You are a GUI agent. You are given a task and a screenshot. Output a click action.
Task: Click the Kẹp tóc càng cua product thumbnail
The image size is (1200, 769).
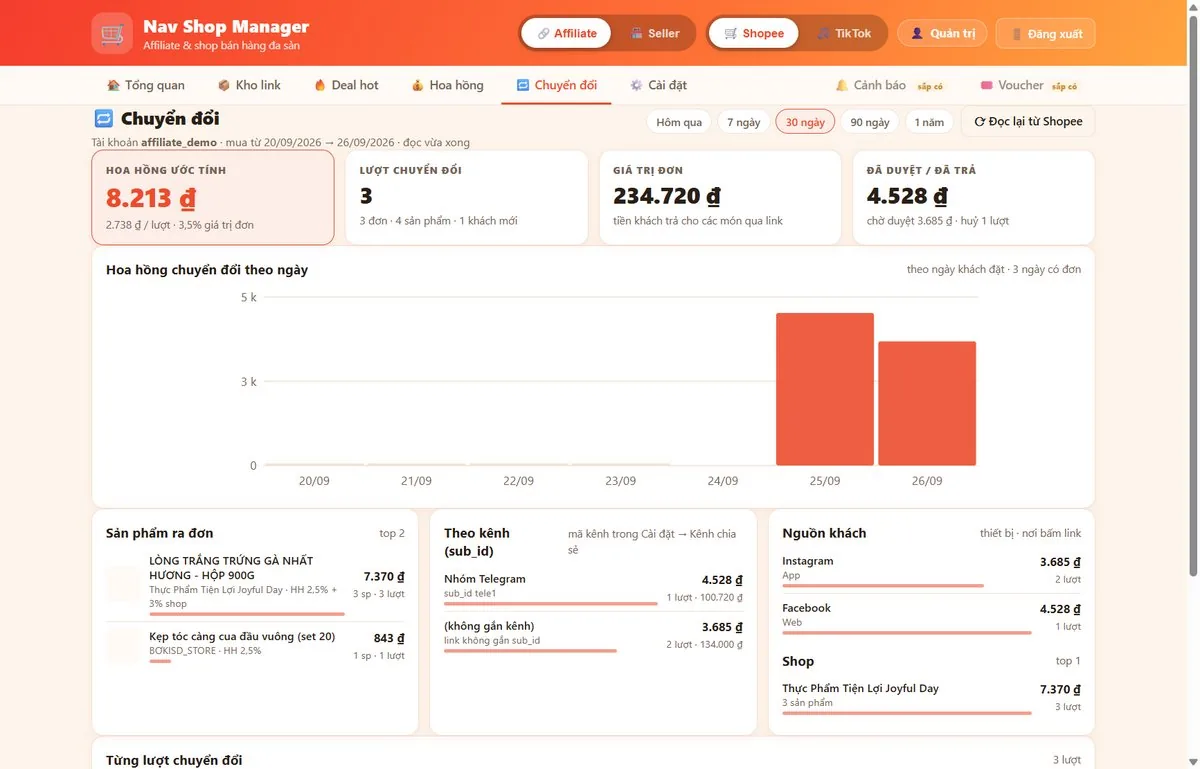(124, 646)
